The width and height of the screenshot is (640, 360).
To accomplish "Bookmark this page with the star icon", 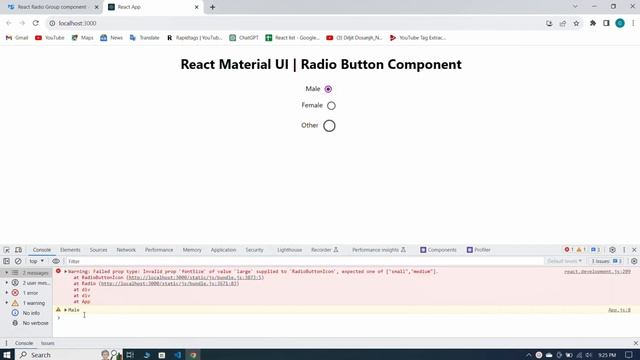I will click(576, 23).
